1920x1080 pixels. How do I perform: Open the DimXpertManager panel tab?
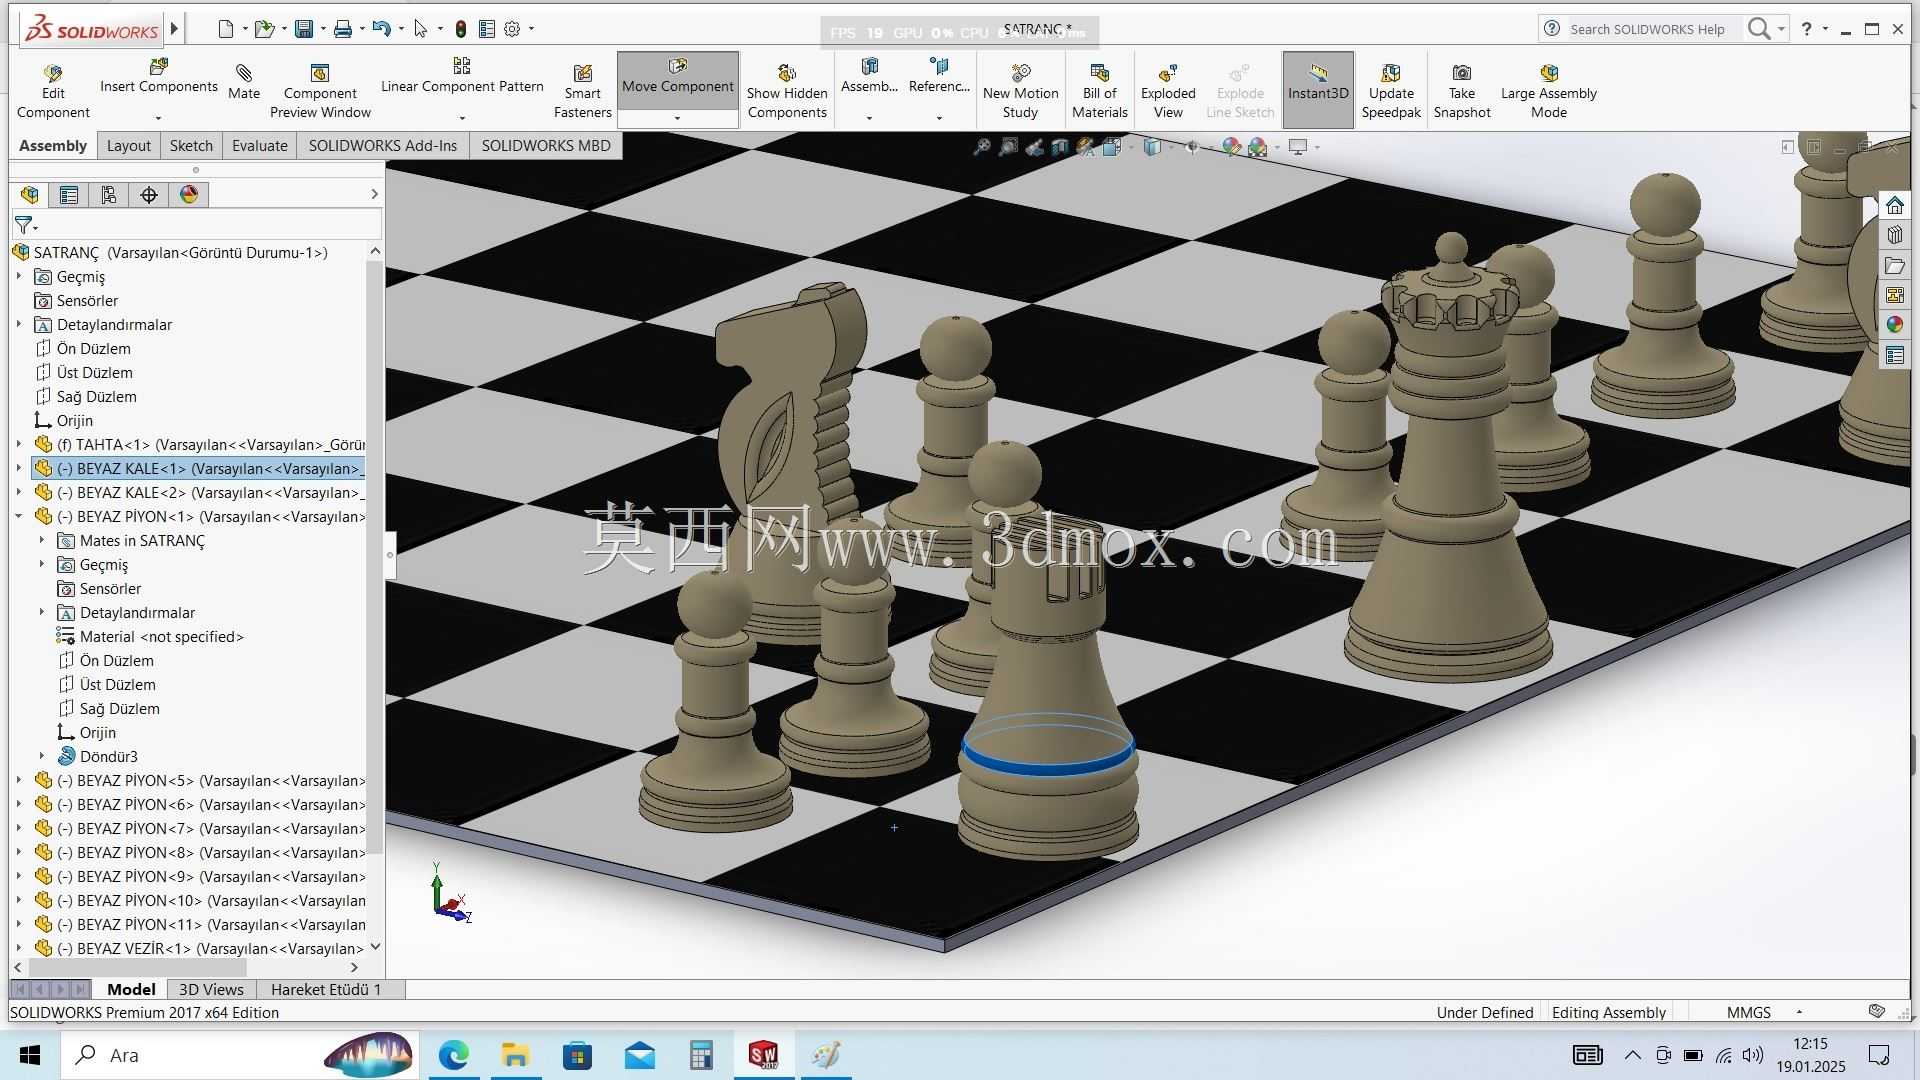point(149,195)
